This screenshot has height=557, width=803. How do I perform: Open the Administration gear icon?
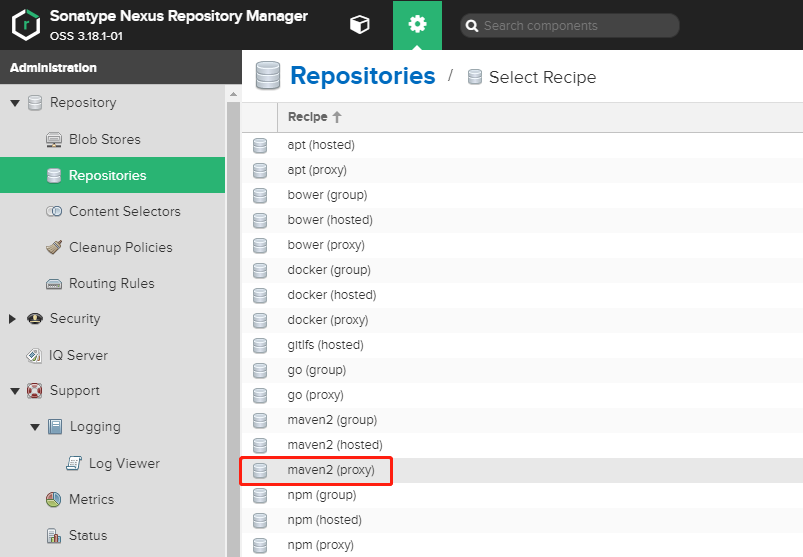[x=417, y=24]
